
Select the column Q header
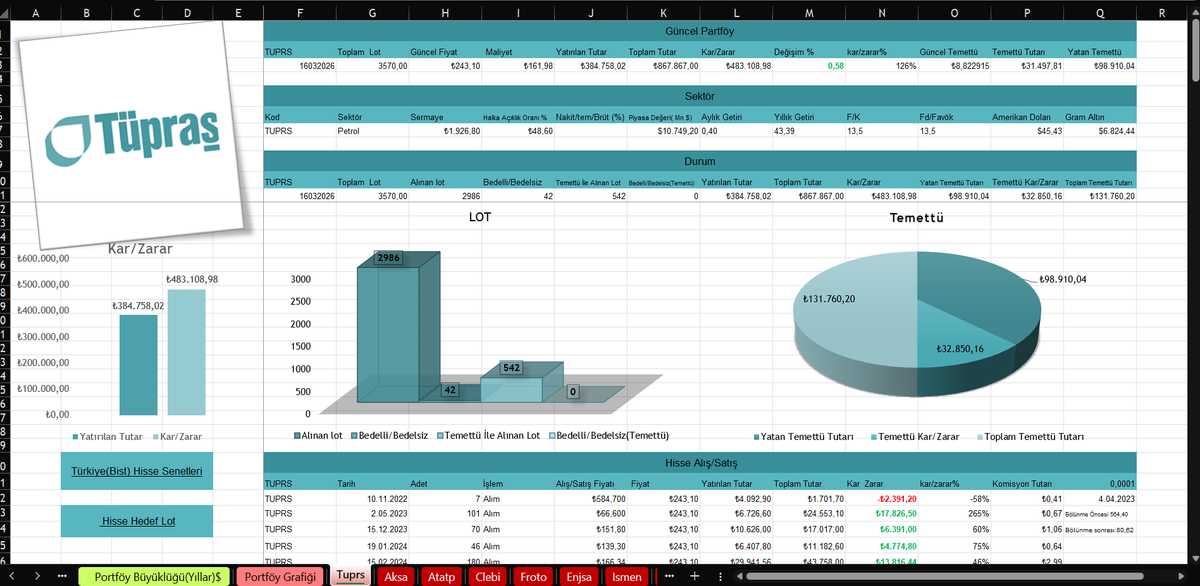click(x=1100, y=13)
